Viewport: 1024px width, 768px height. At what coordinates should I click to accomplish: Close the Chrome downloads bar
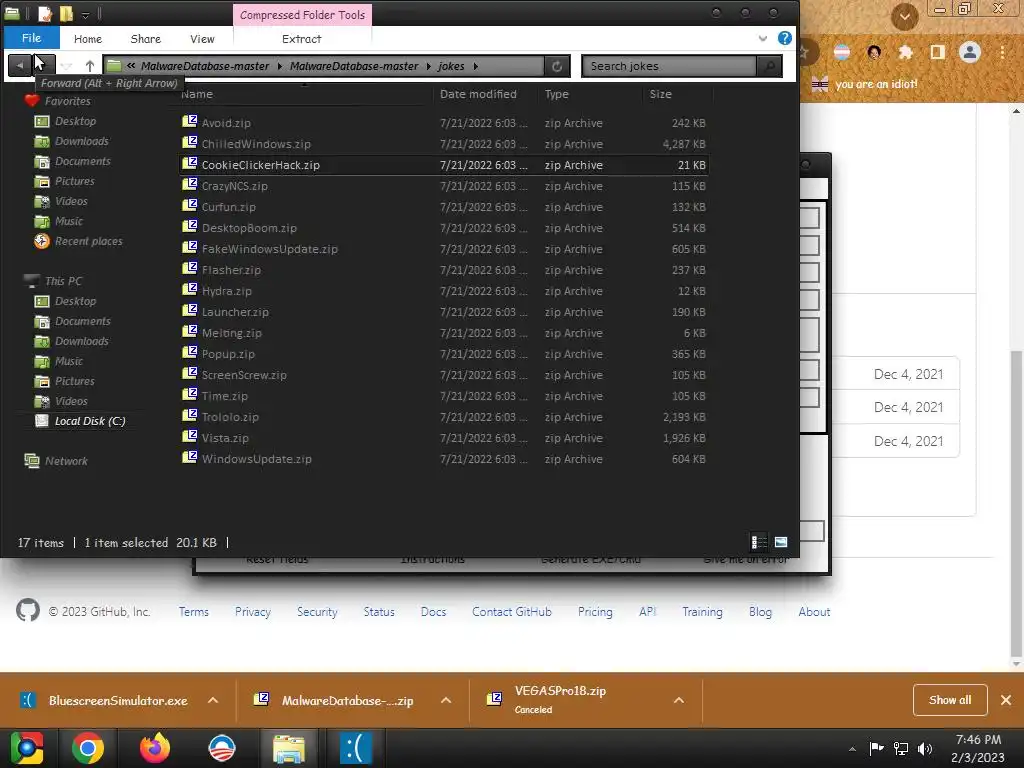(1006, 700)
